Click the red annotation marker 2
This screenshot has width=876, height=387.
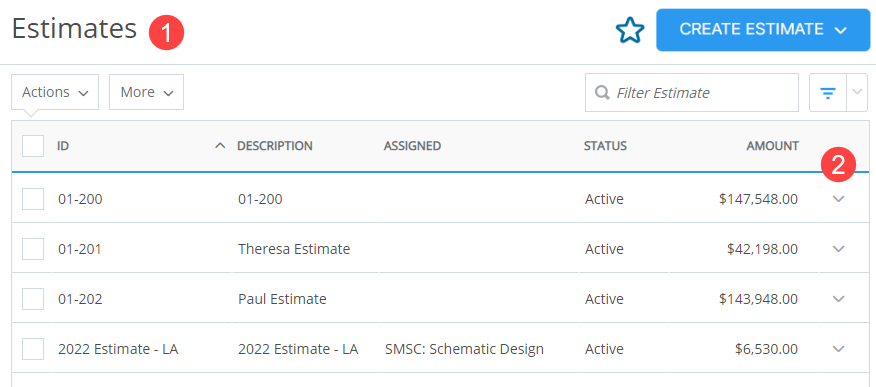point(839,164)
